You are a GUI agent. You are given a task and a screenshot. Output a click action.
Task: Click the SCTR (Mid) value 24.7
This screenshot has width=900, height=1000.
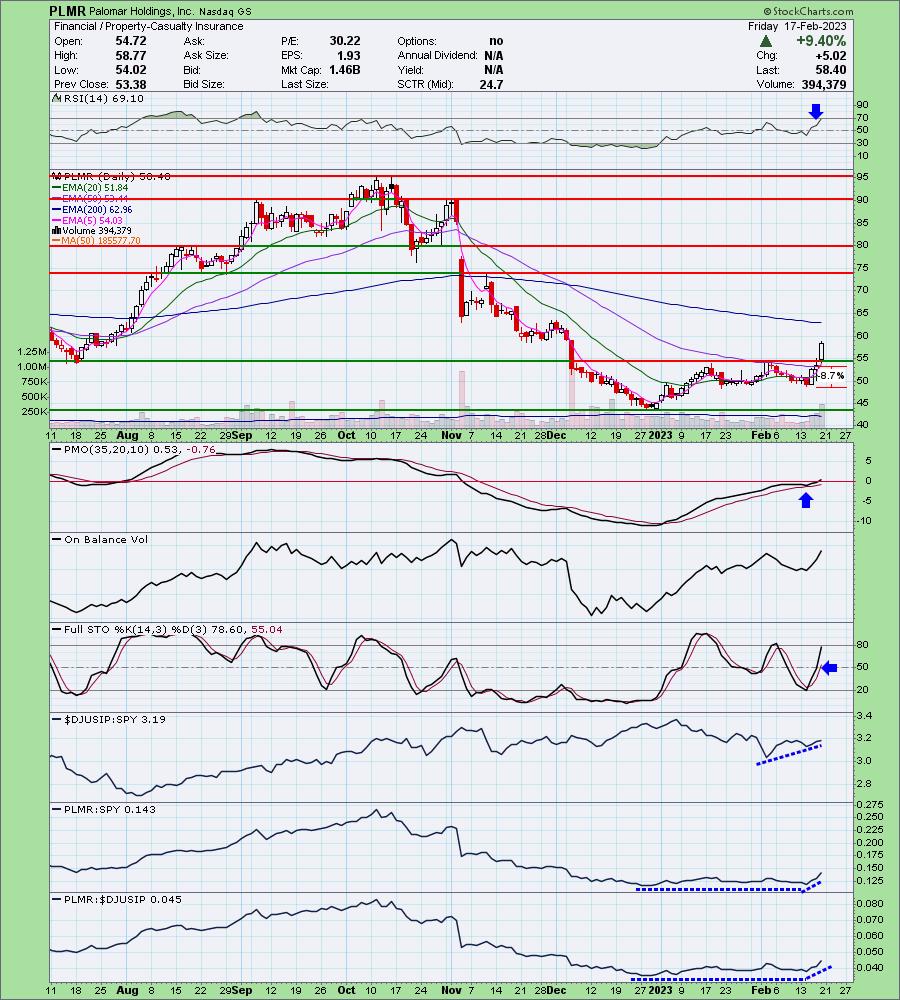tap(491, 84)
